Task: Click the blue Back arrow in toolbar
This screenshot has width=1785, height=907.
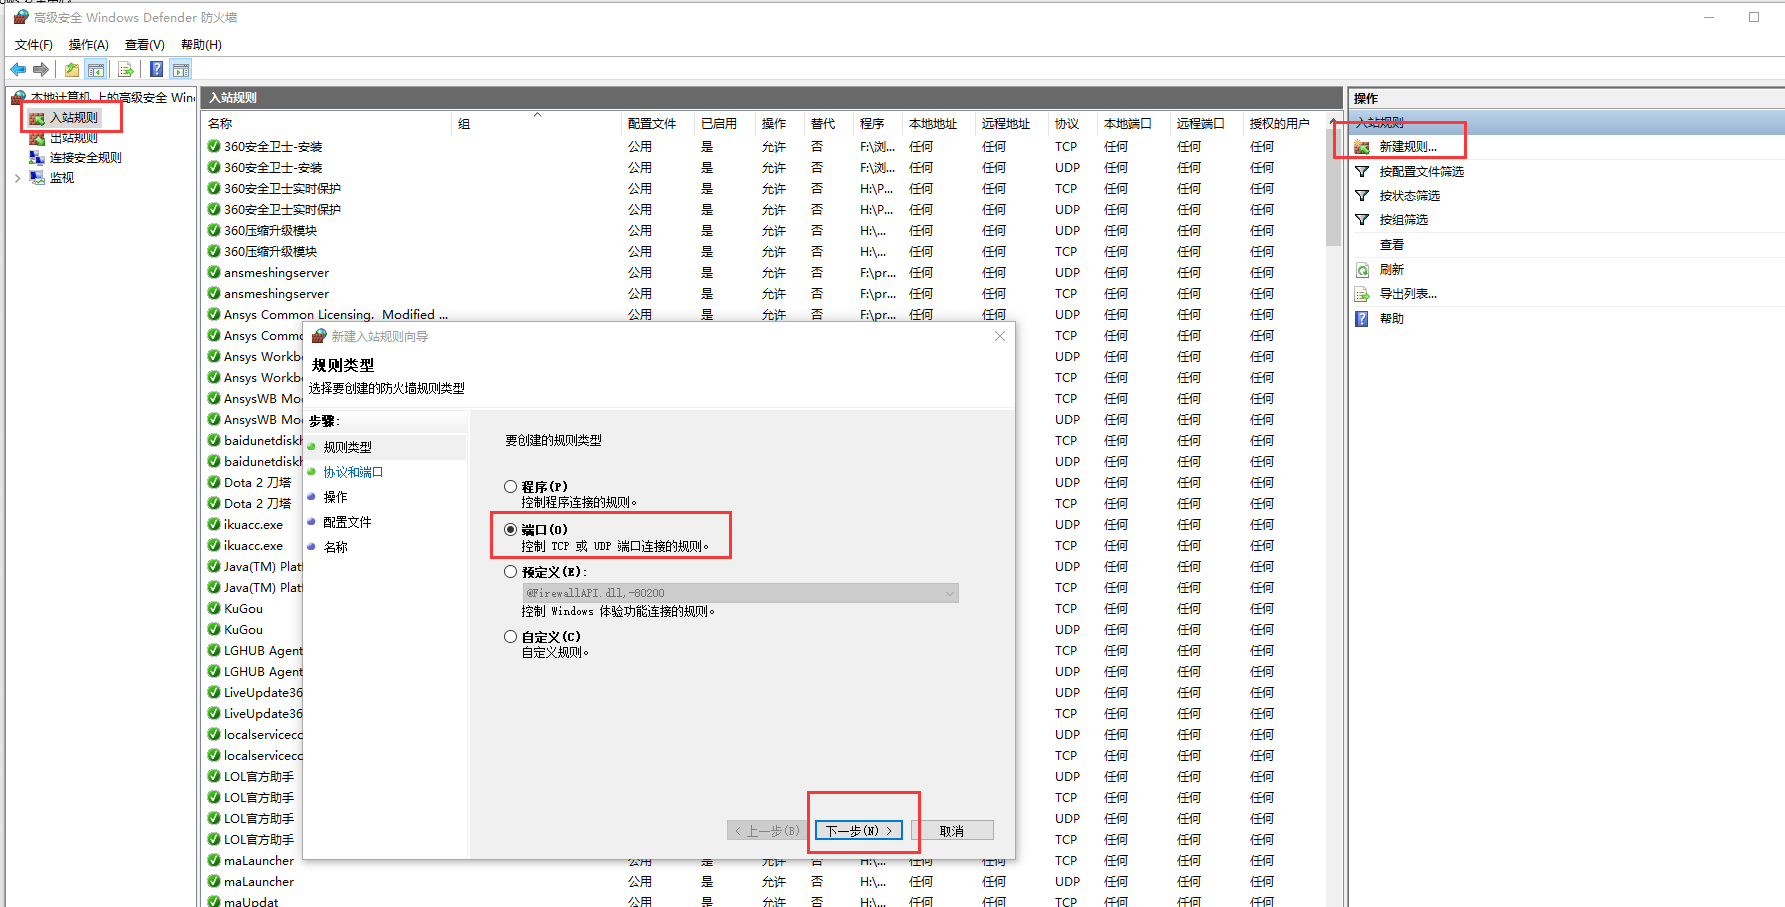Action: [x=18, y=69]
